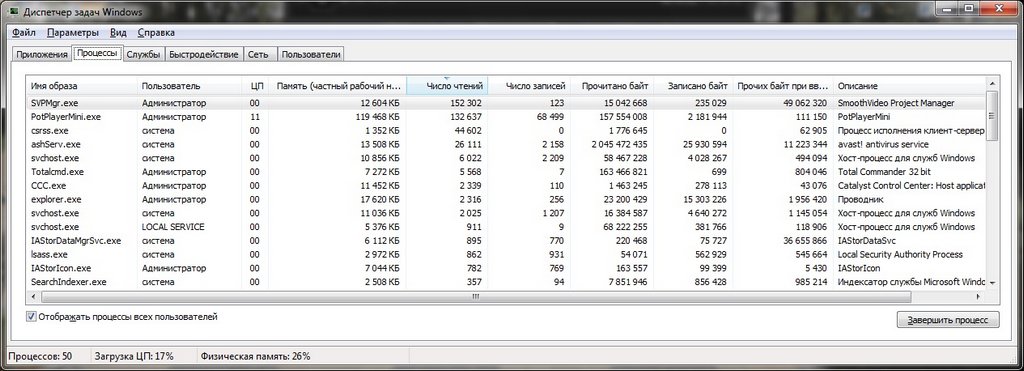1024x371 pixels.
Task: Click the vertical scrollbar down arrow
Action: pyautogui.click(x=992, y=282)
